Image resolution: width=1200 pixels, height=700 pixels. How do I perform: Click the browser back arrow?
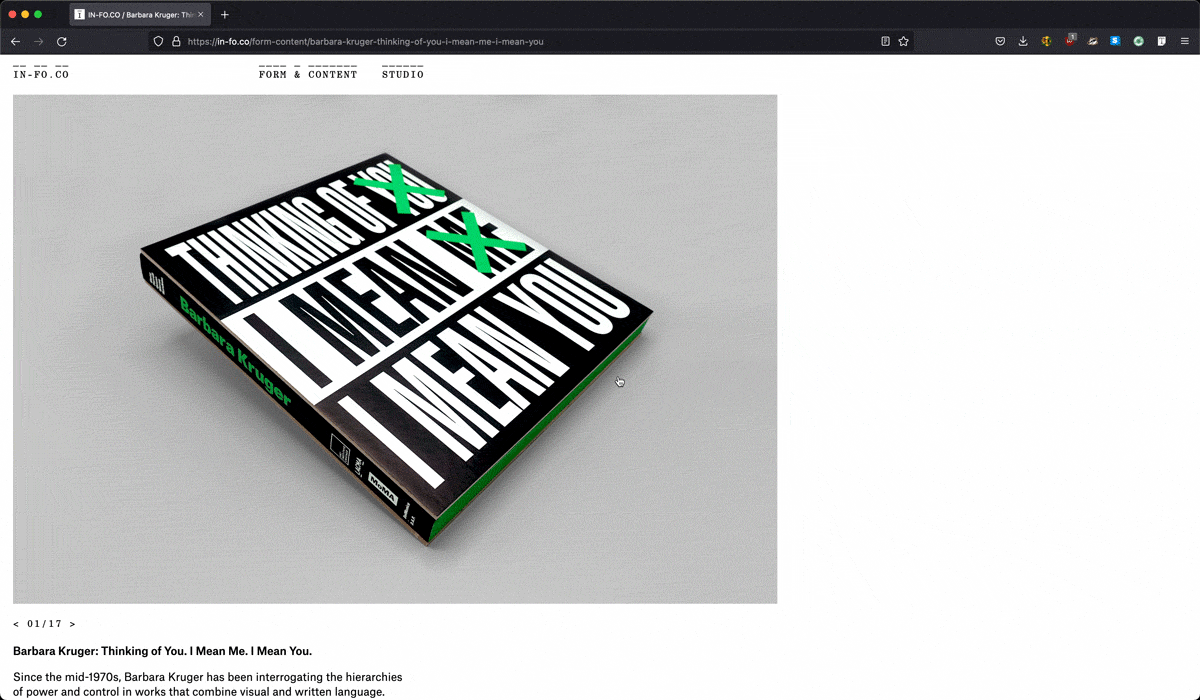click(x=15, y=42)
